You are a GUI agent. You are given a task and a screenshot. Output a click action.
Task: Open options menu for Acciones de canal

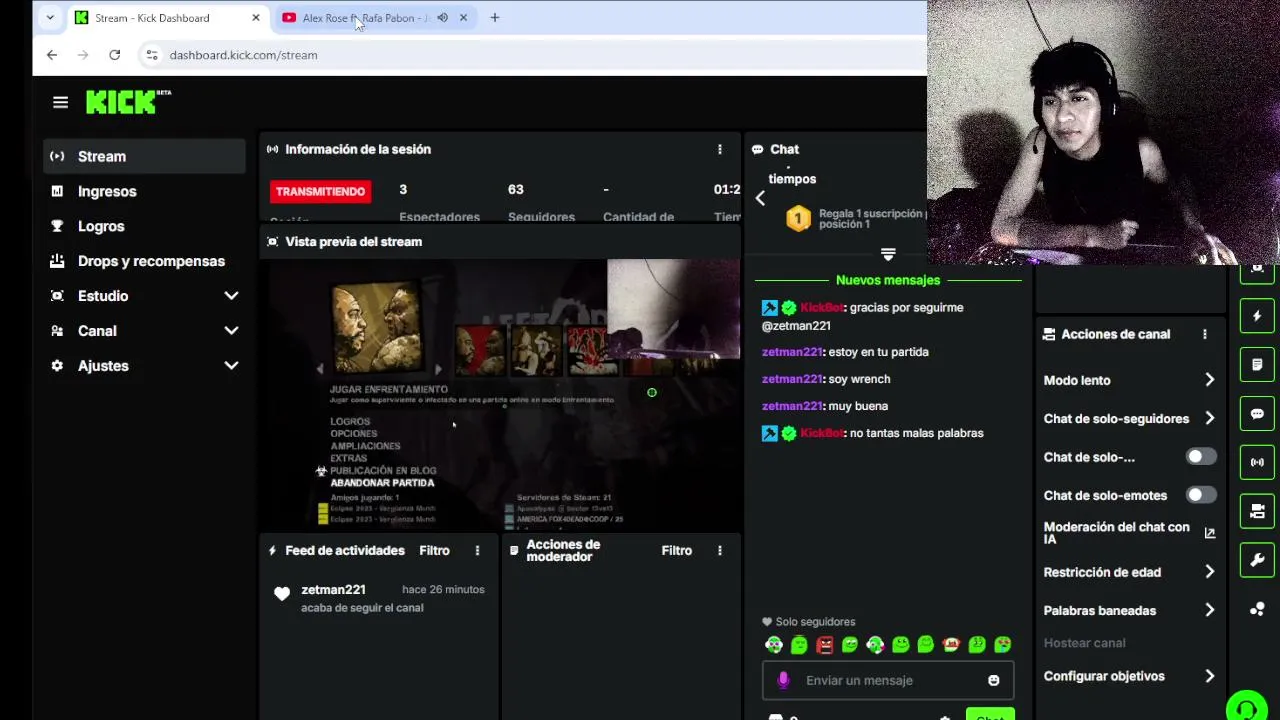(1204, 334)
